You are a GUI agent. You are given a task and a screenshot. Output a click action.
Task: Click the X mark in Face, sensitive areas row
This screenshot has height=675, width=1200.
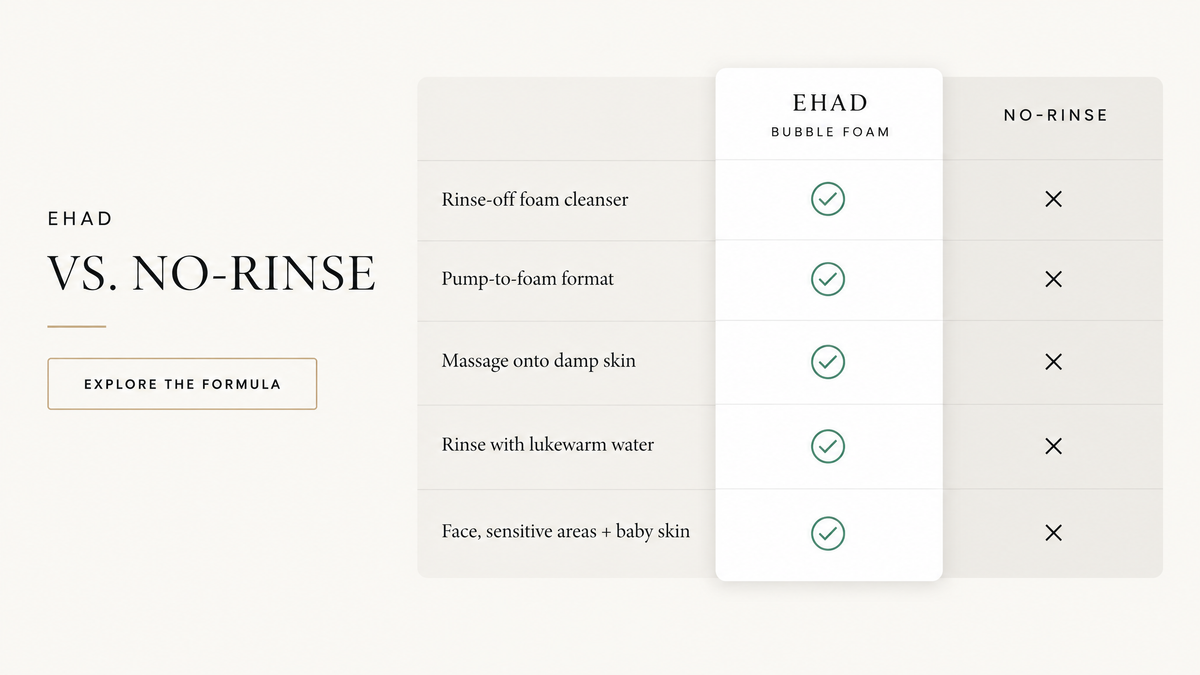click(1053, 533)
